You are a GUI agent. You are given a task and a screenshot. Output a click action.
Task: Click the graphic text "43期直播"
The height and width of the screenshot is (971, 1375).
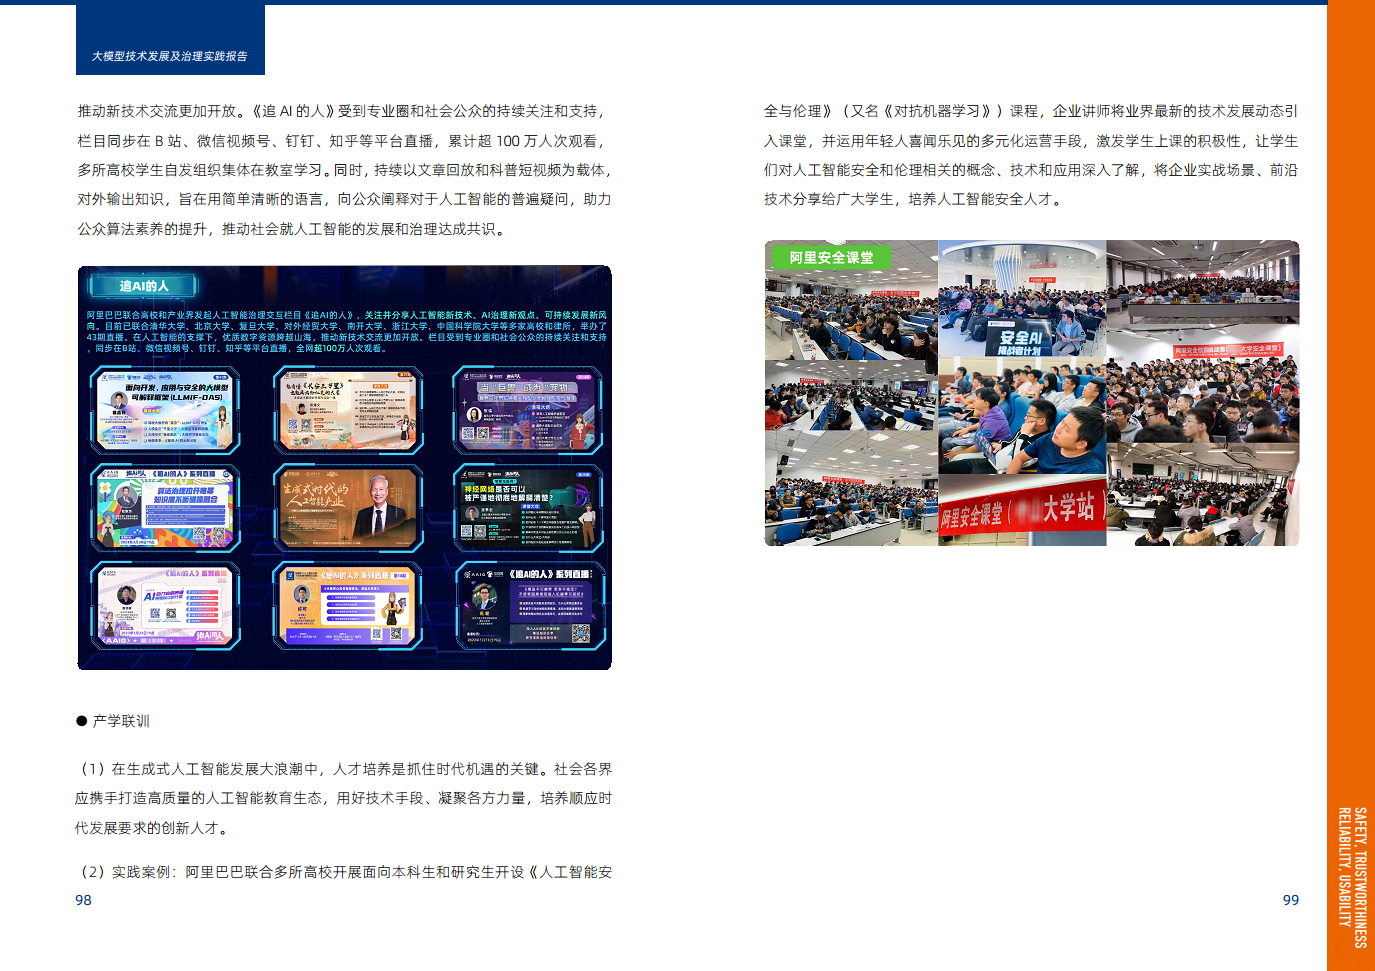pos(105,337)
